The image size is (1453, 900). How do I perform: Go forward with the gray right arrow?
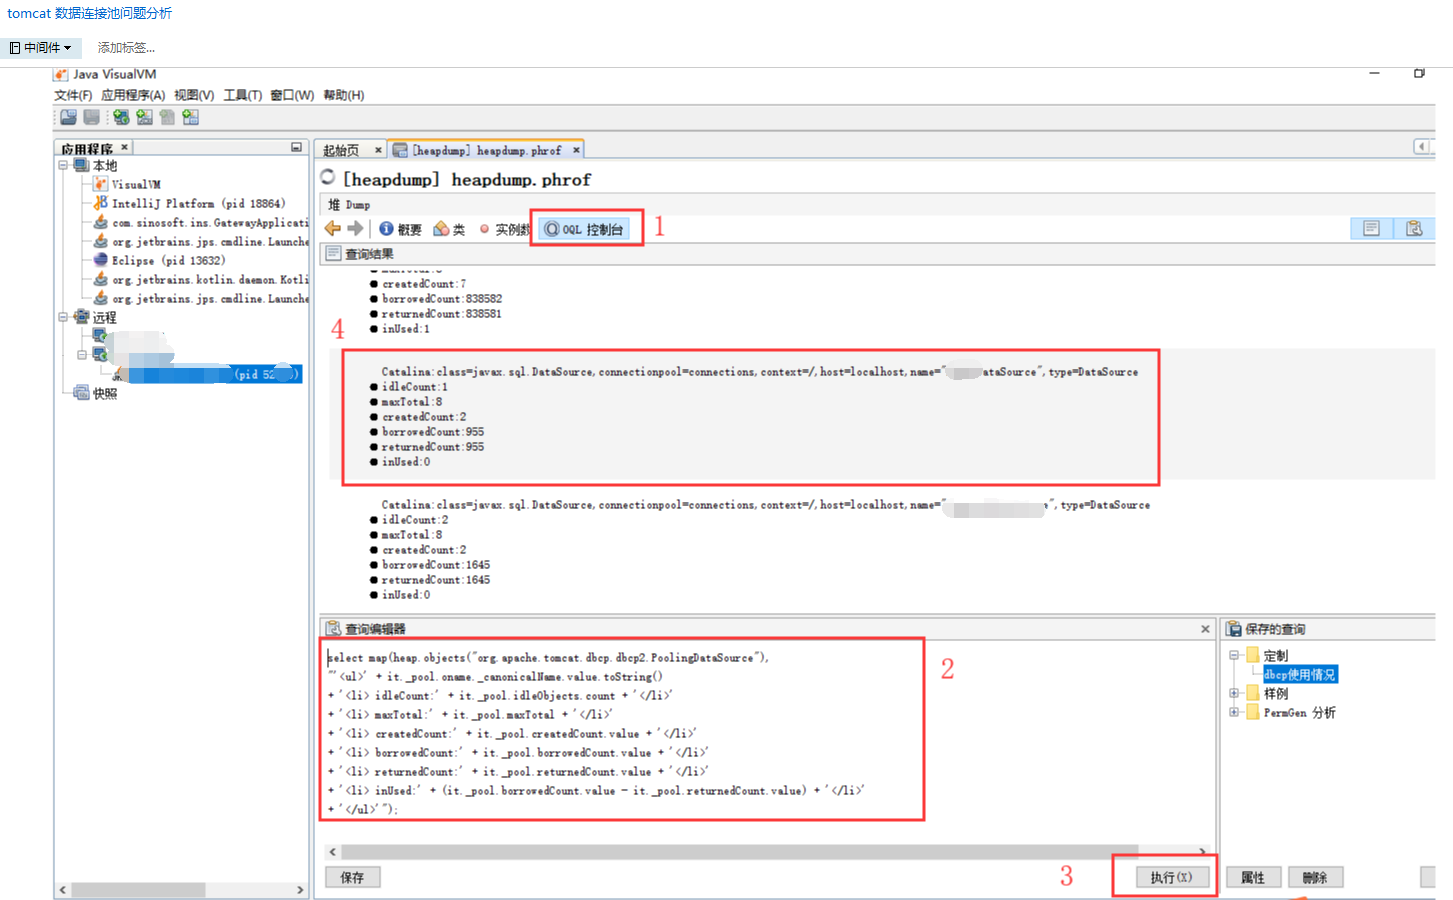[355, 228]
